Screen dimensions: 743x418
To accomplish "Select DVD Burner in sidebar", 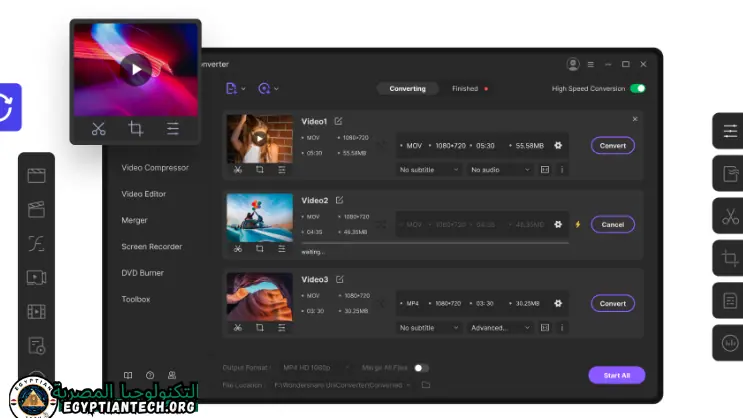I will [x=142, y=273].
